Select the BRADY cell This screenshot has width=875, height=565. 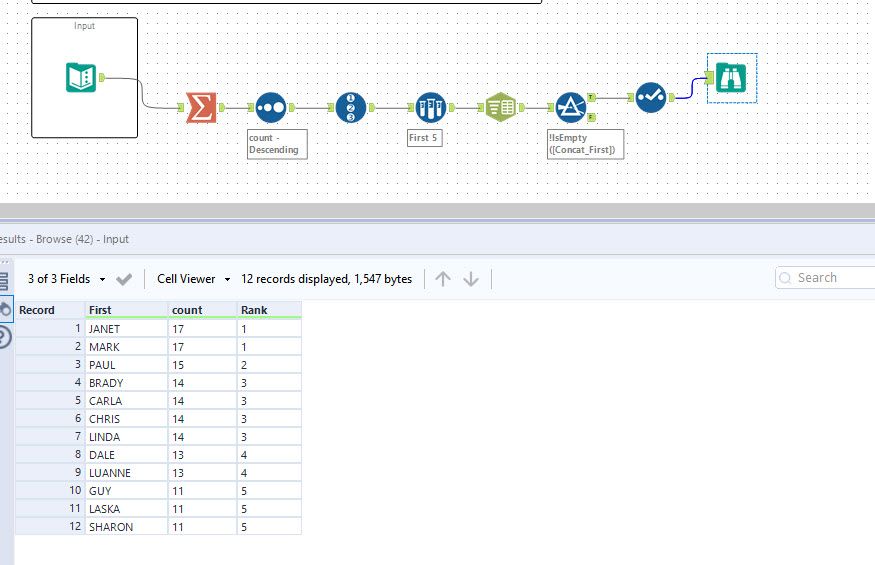tap(127, 383)
